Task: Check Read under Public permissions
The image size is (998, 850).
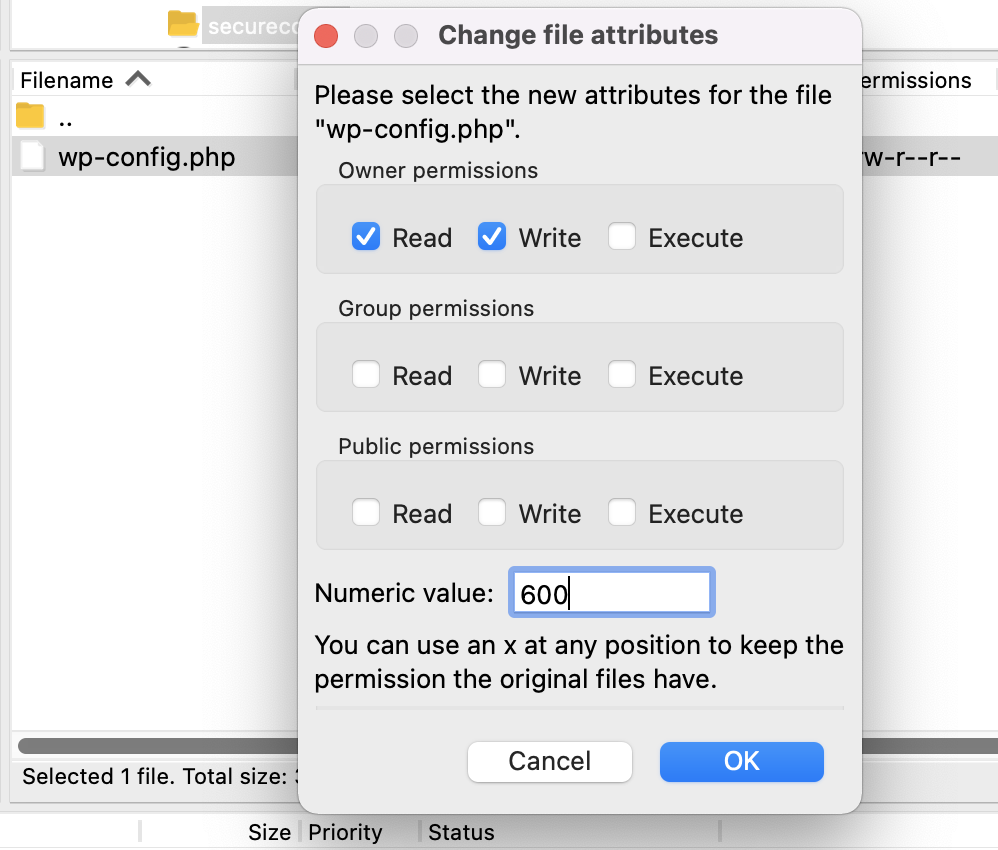Action: click(365, 513)
